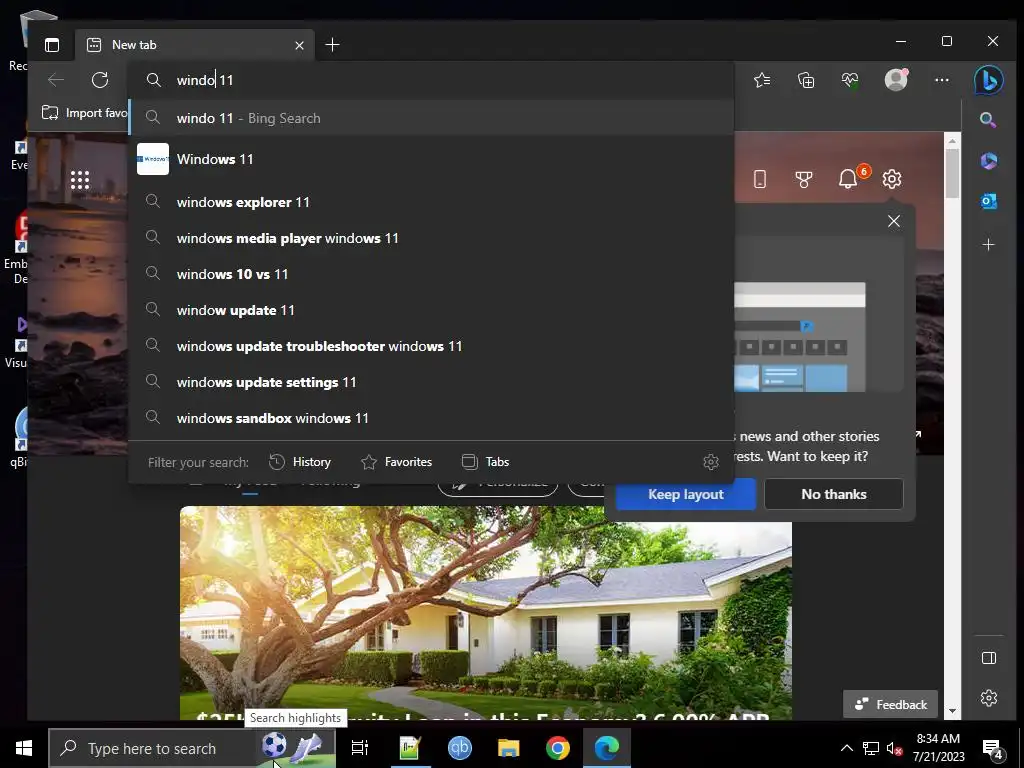The image size is (1024, 768).
Task: Open a new tab with plus button
Action: tap(332, 45)
